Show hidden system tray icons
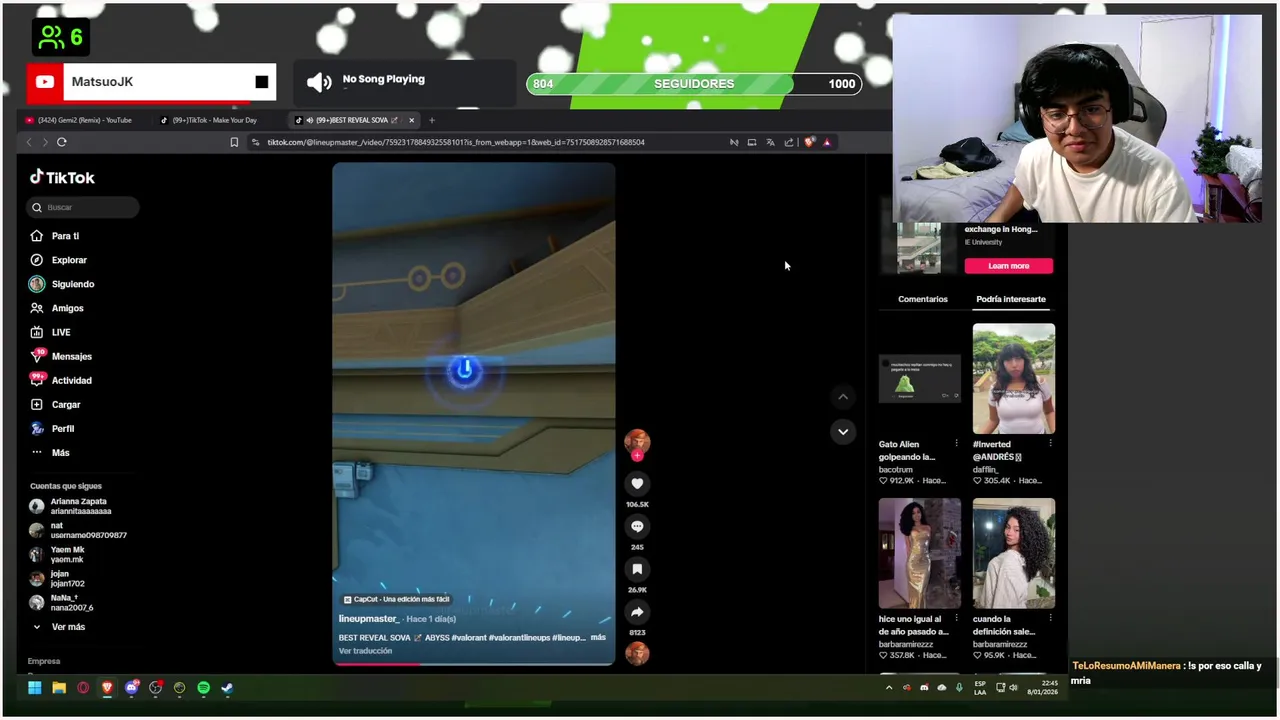This screenshot has height=720, width=1280. [x=889, y=688]
